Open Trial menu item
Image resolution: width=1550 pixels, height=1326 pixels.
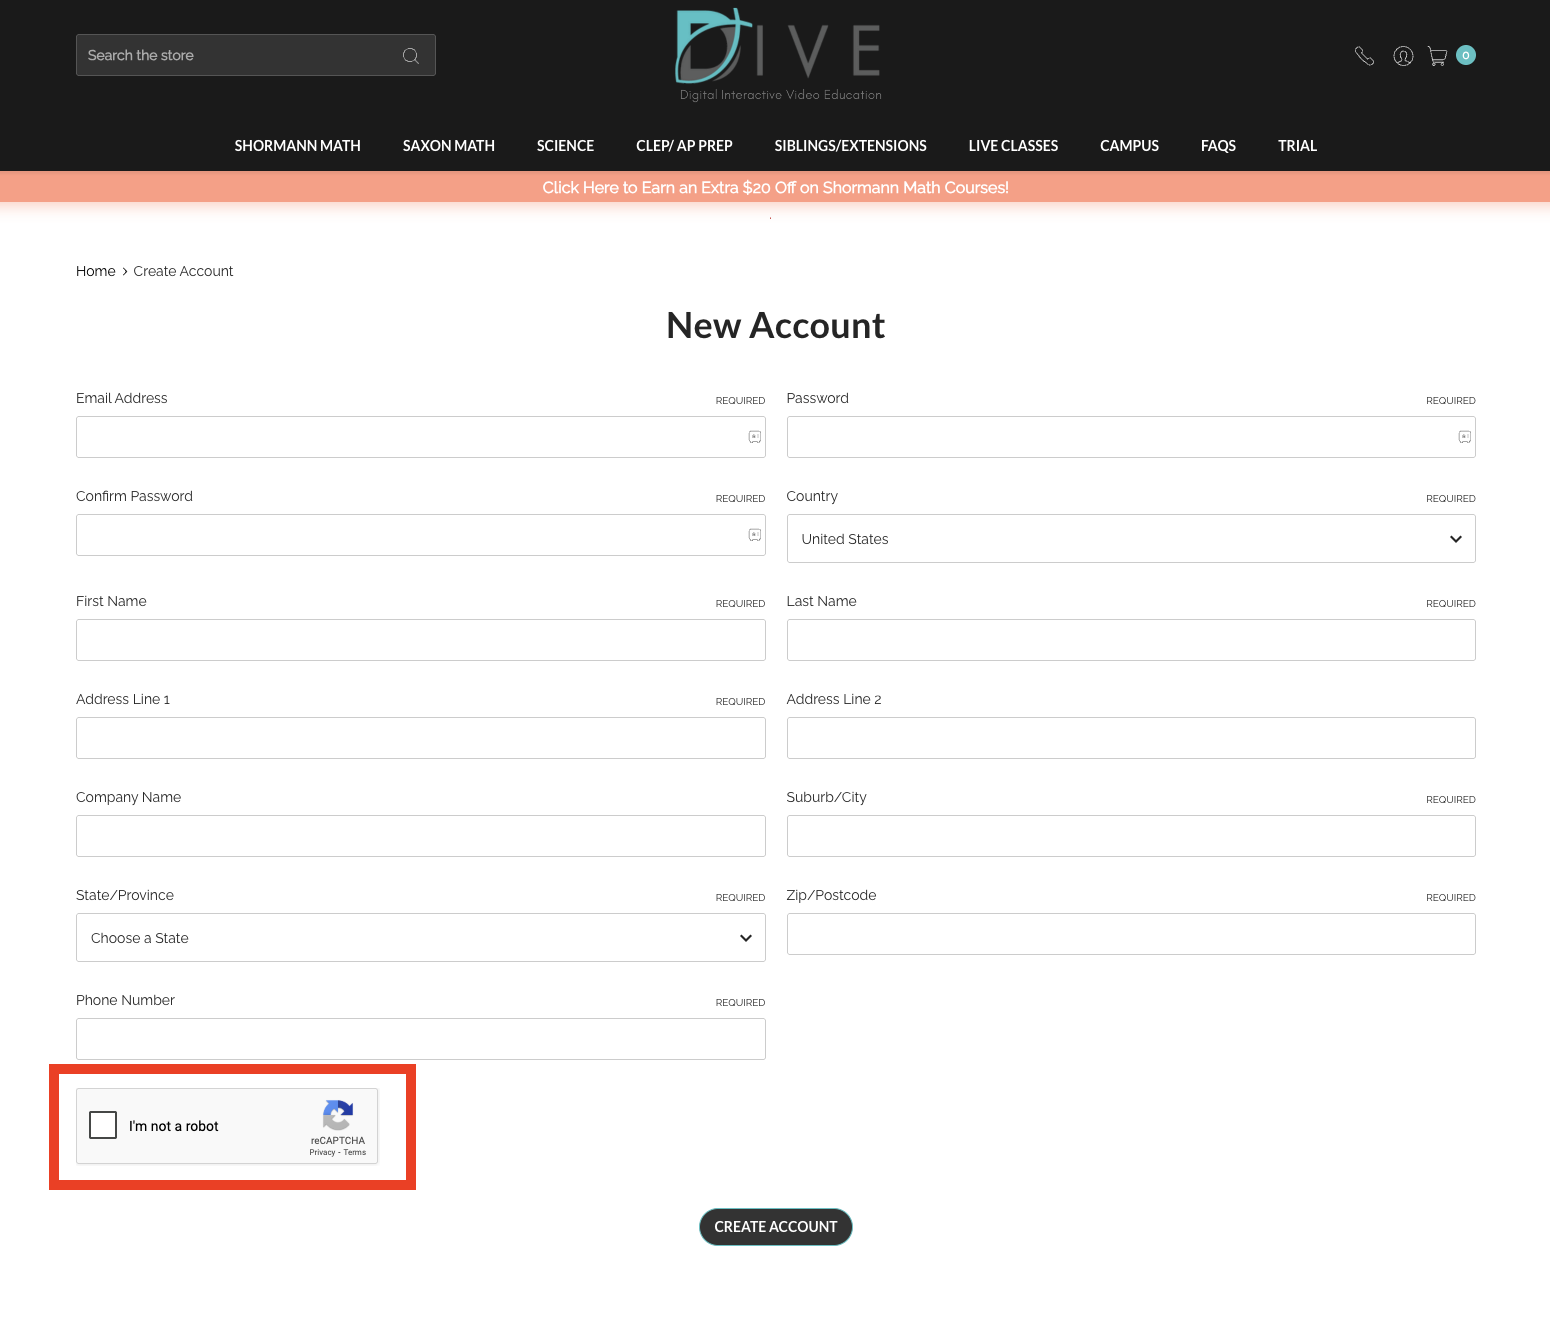(x=1297, y=146)
